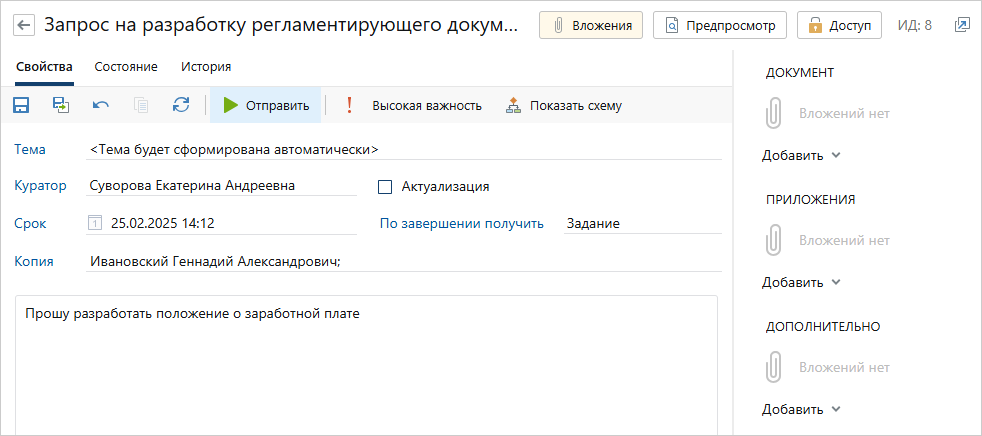Click the refresh icon in toolbar

tap(181, 105)
